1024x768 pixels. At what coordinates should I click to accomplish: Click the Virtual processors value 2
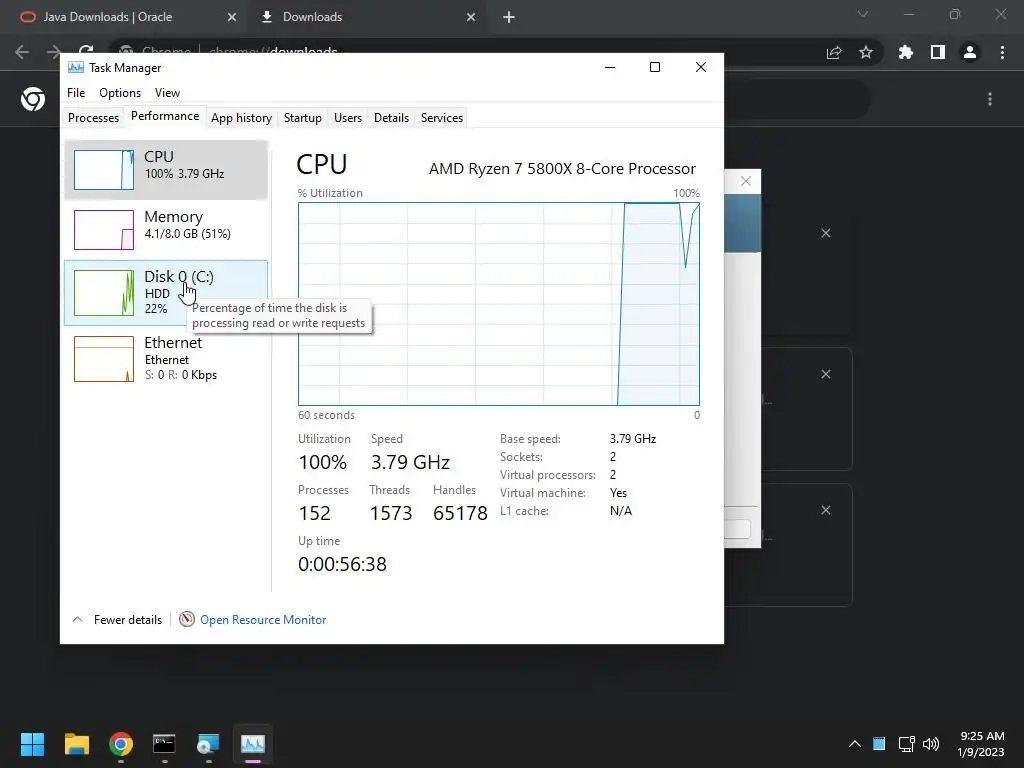point(613,475)
